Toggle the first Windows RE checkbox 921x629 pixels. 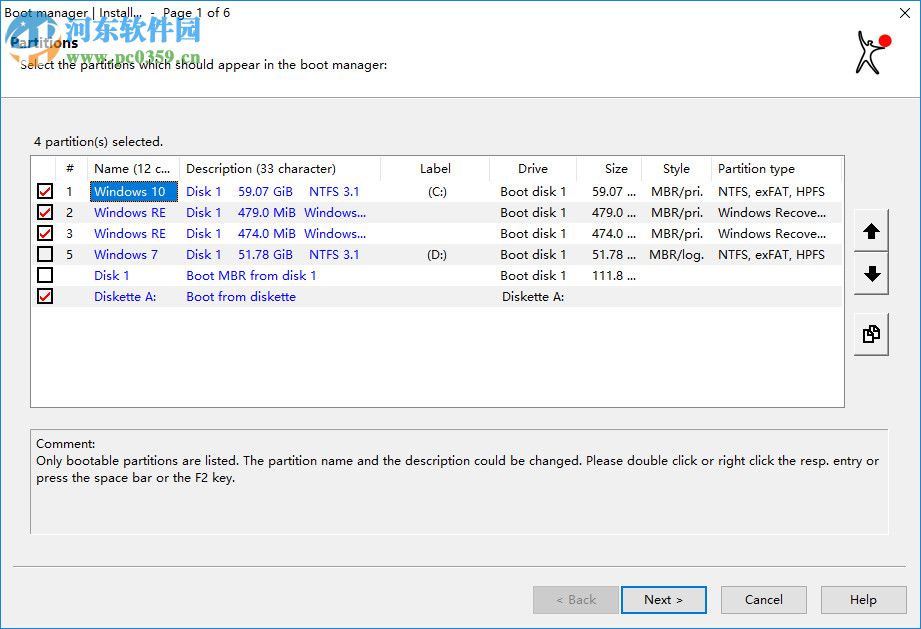(x=45, y=213)
